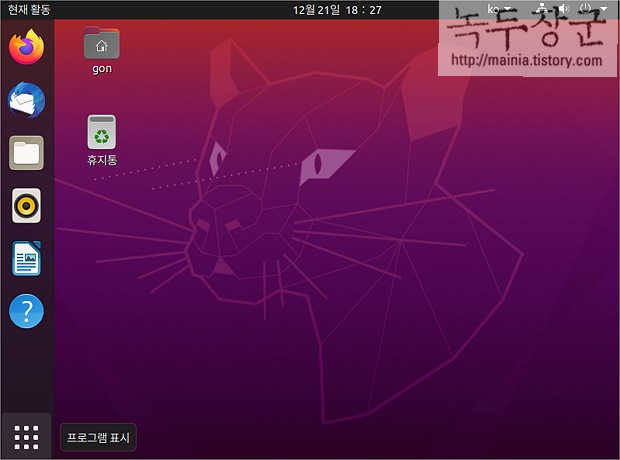Select the 휴지통 trash icon
Image resolution: width=620 pixels, height=460 pixels.
pyautogui.click(x=102, y=140)
